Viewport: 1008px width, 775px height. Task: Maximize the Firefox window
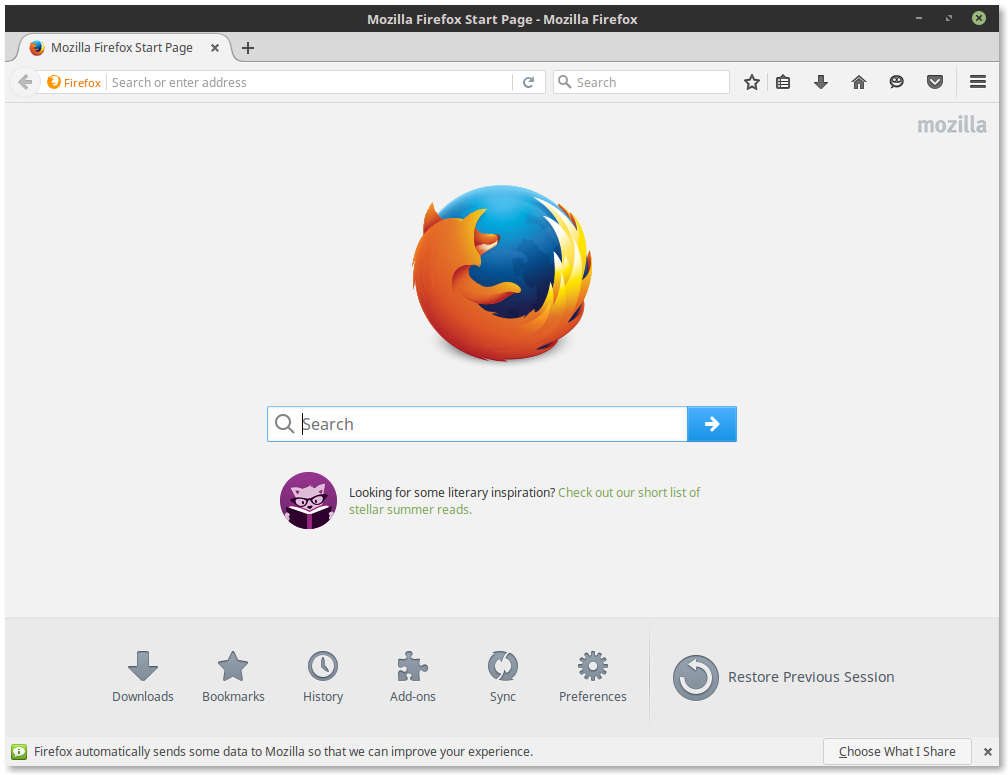(949, 18)
